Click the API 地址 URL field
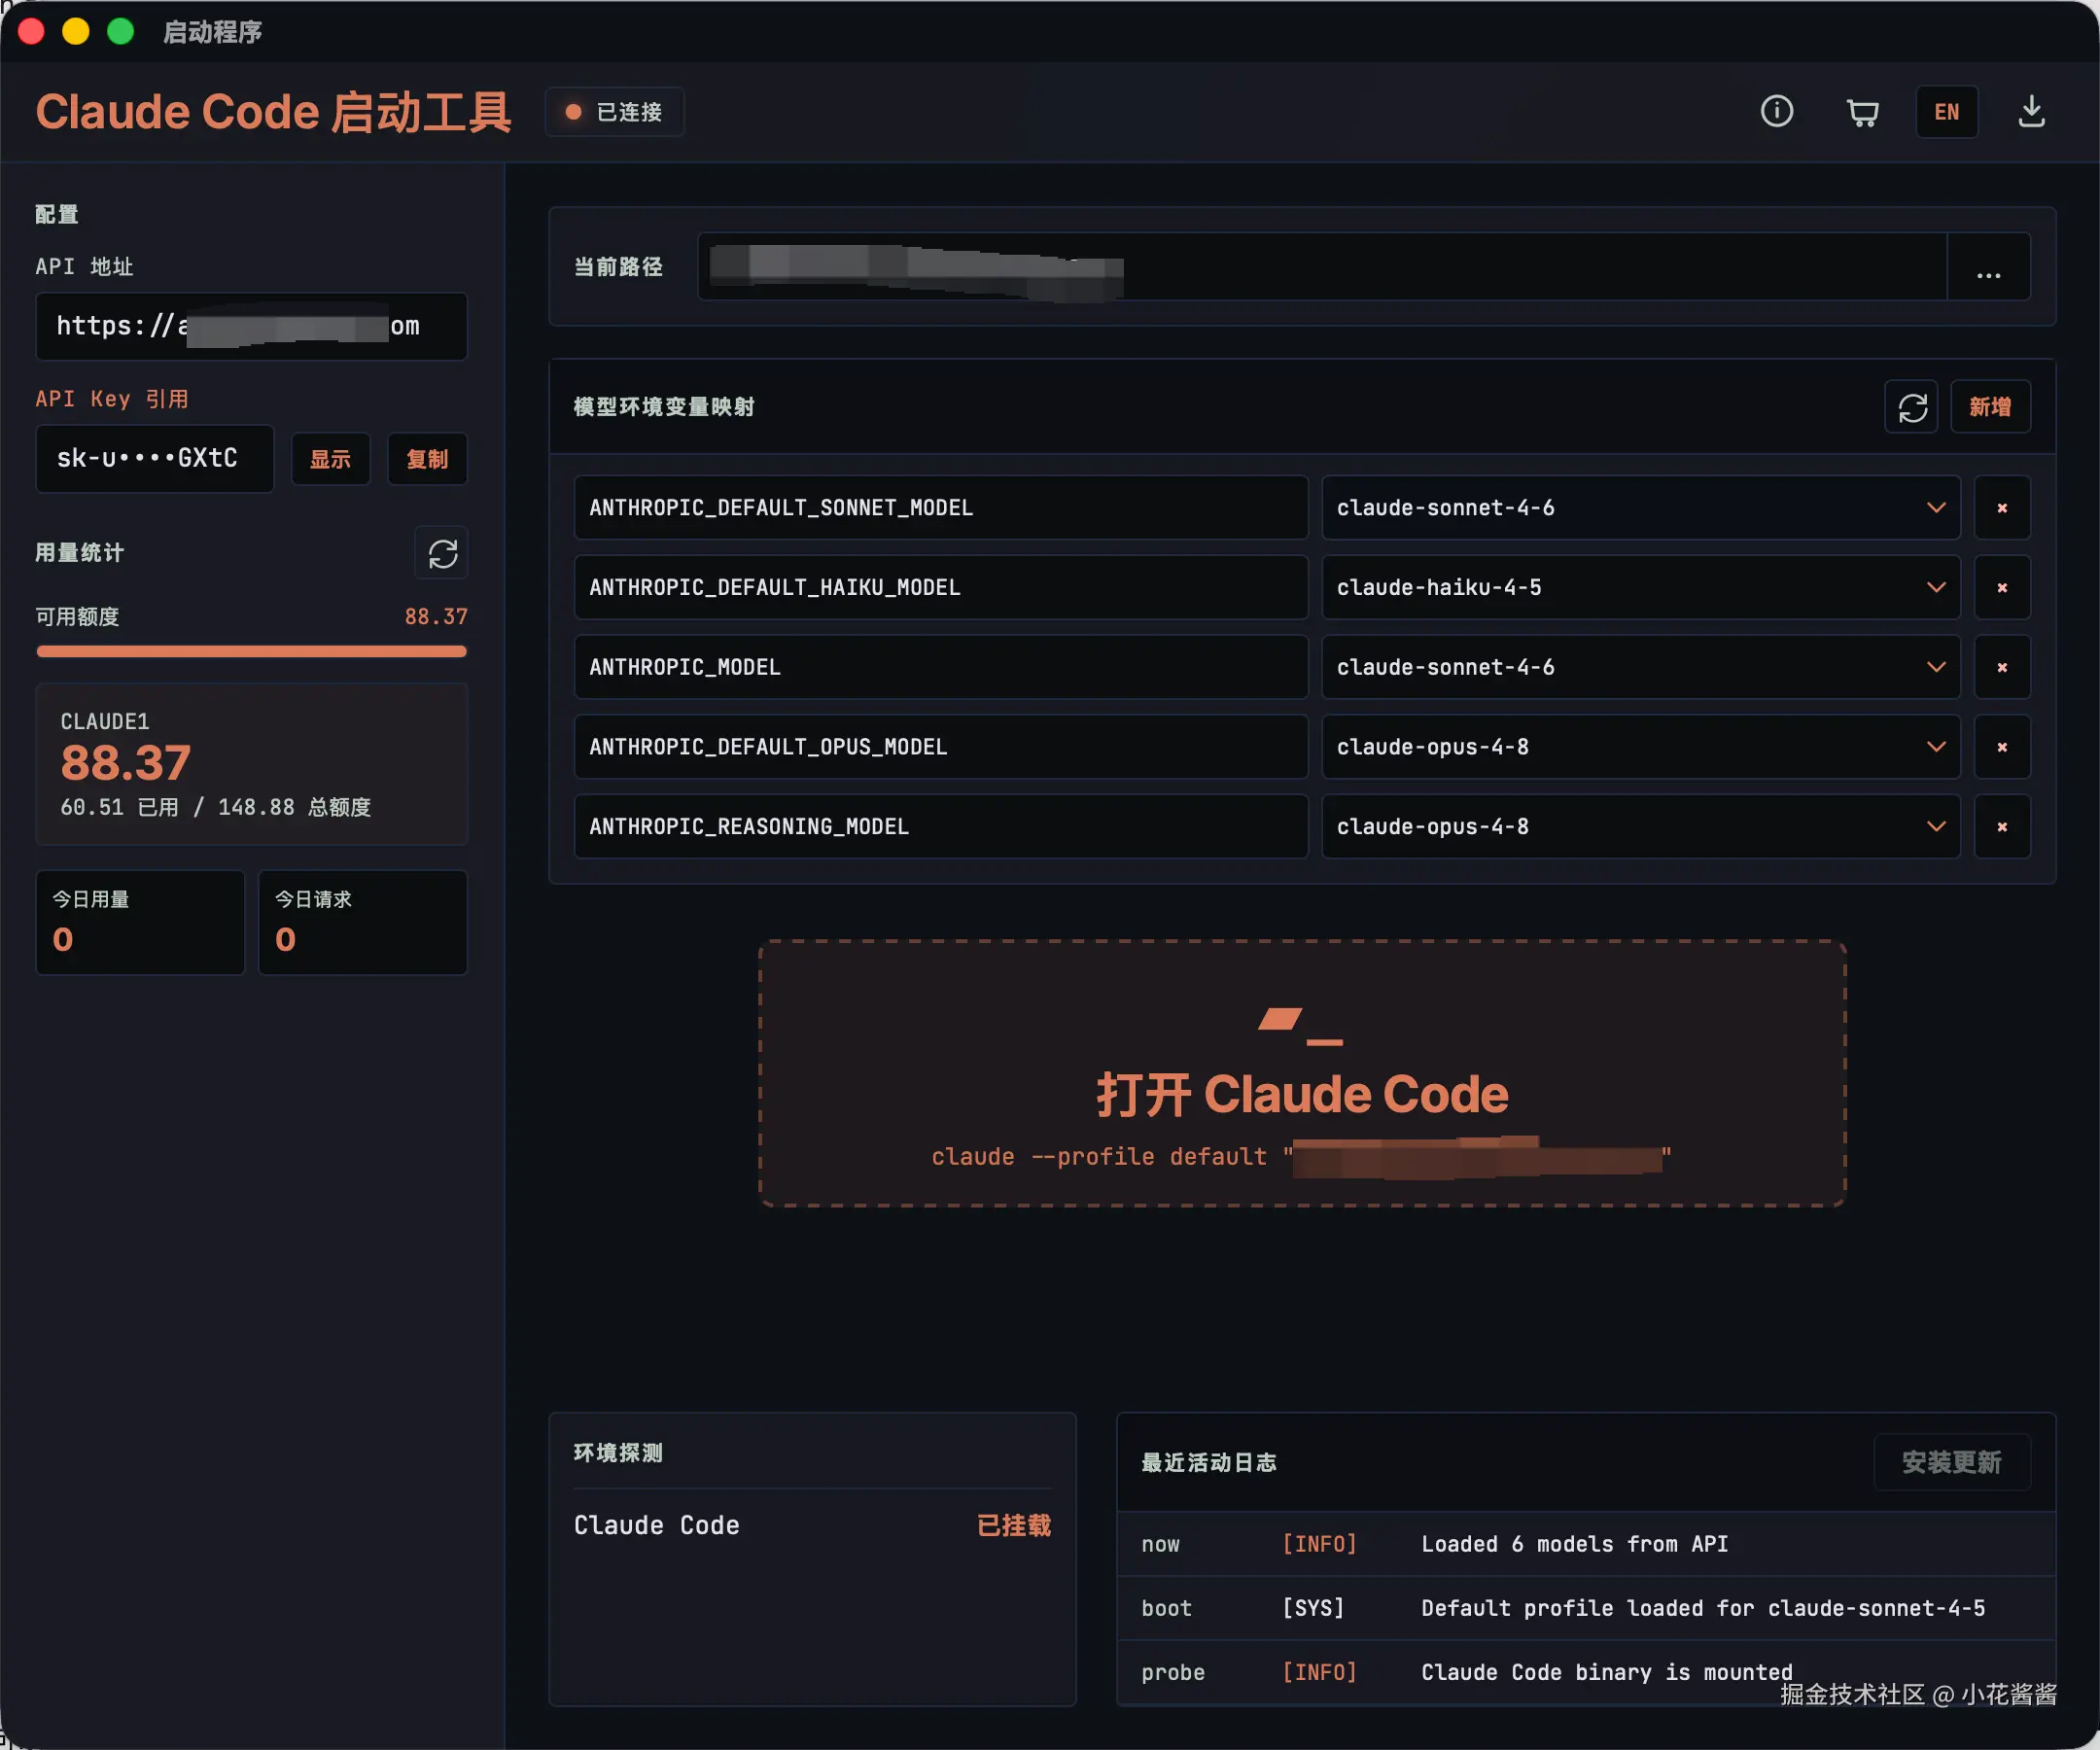Image resolution: width=2100 pixels, height=1750 pixels. pos(251,326)
